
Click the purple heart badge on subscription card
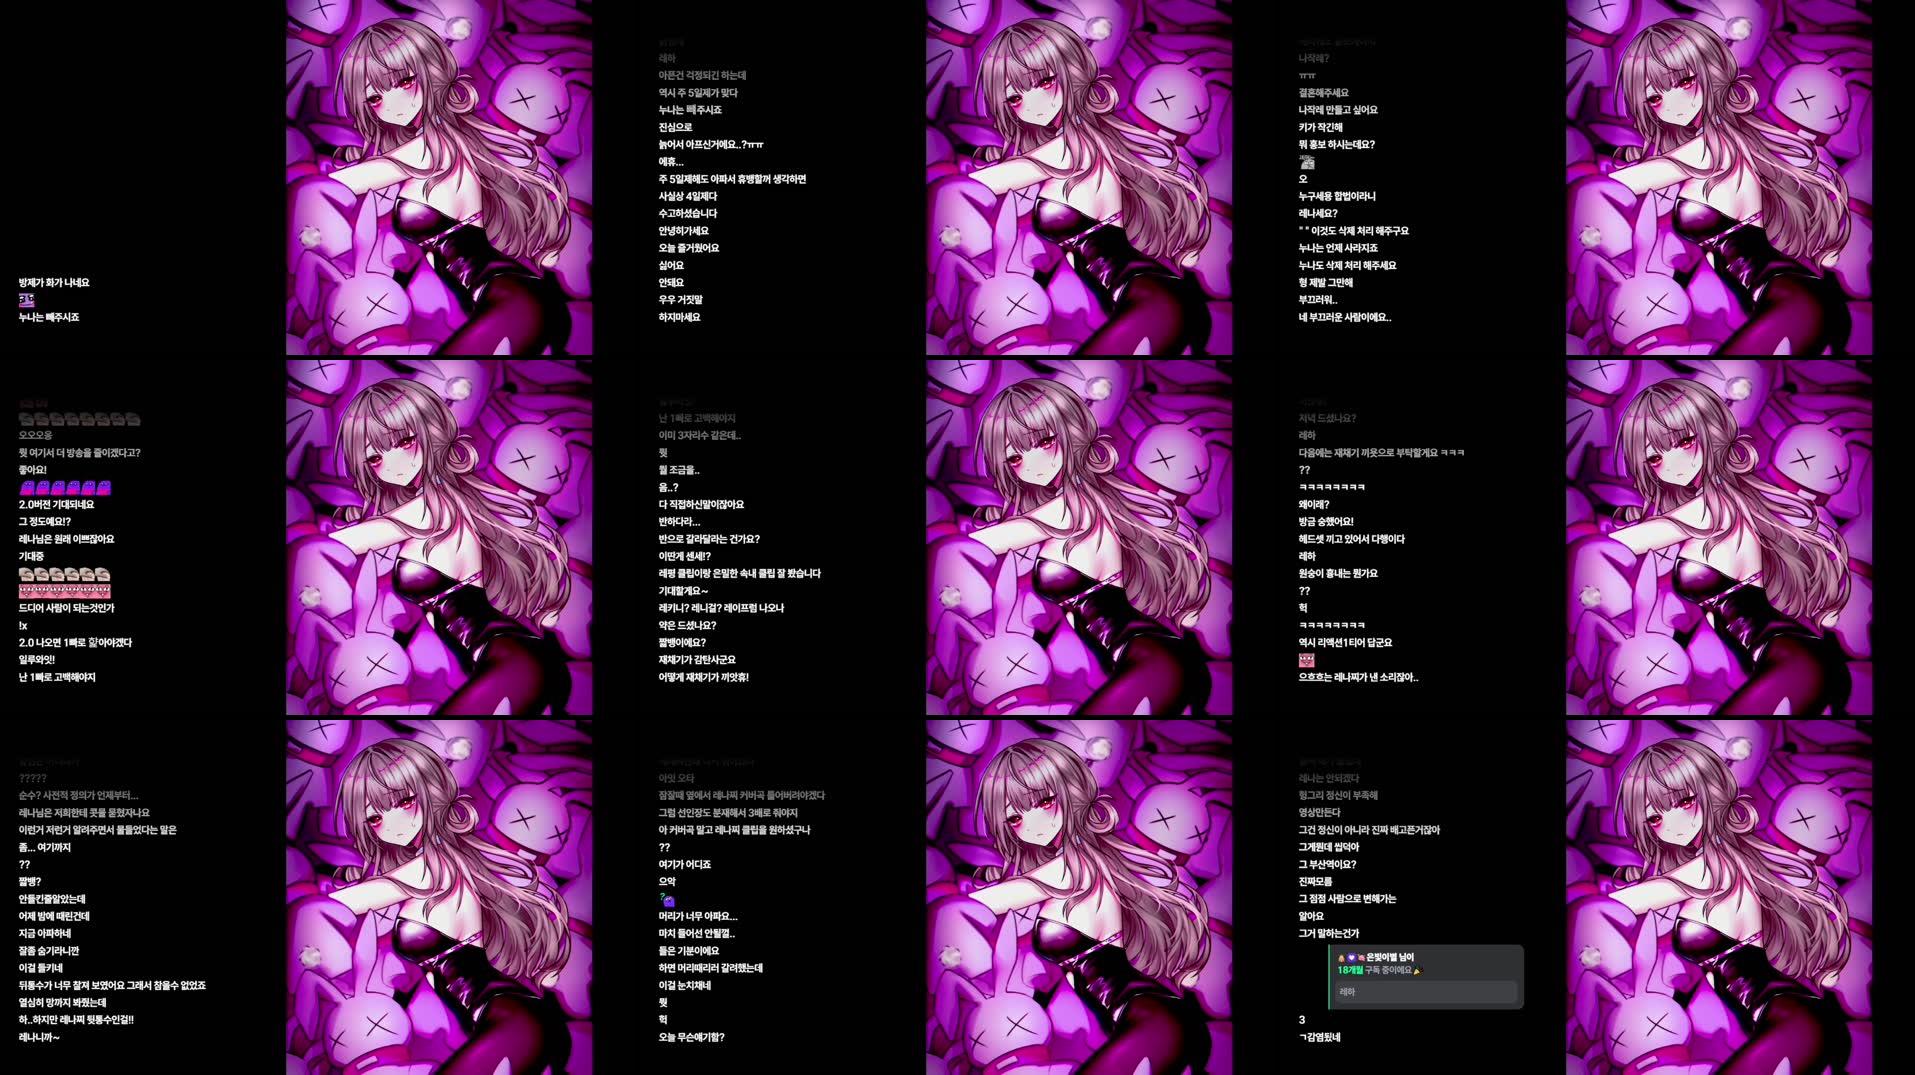1351,958
